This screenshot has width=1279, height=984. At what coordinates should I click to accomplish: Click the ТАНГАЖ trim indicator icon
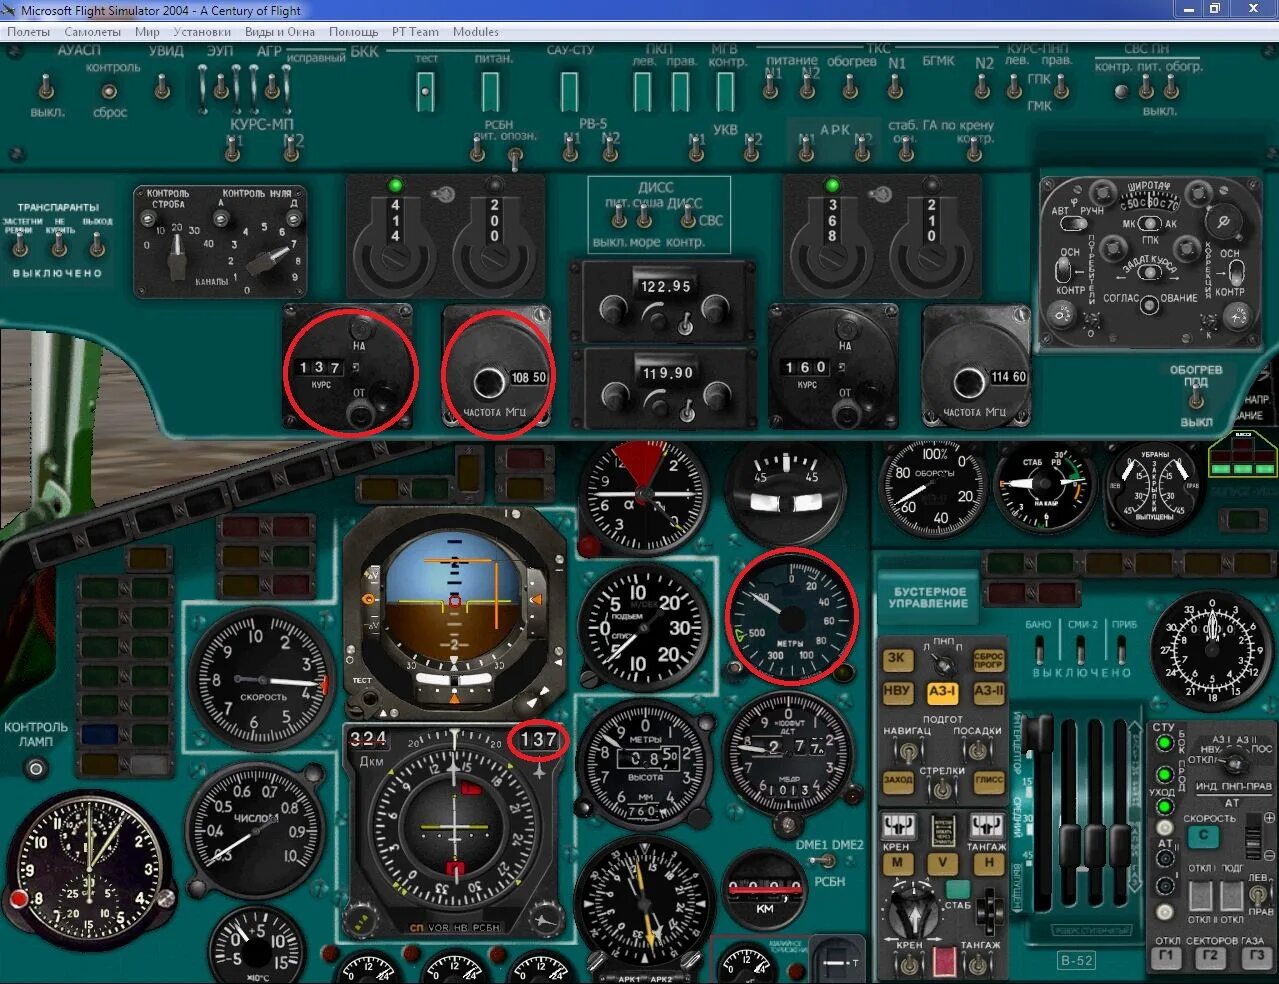(x=987, y=826)
